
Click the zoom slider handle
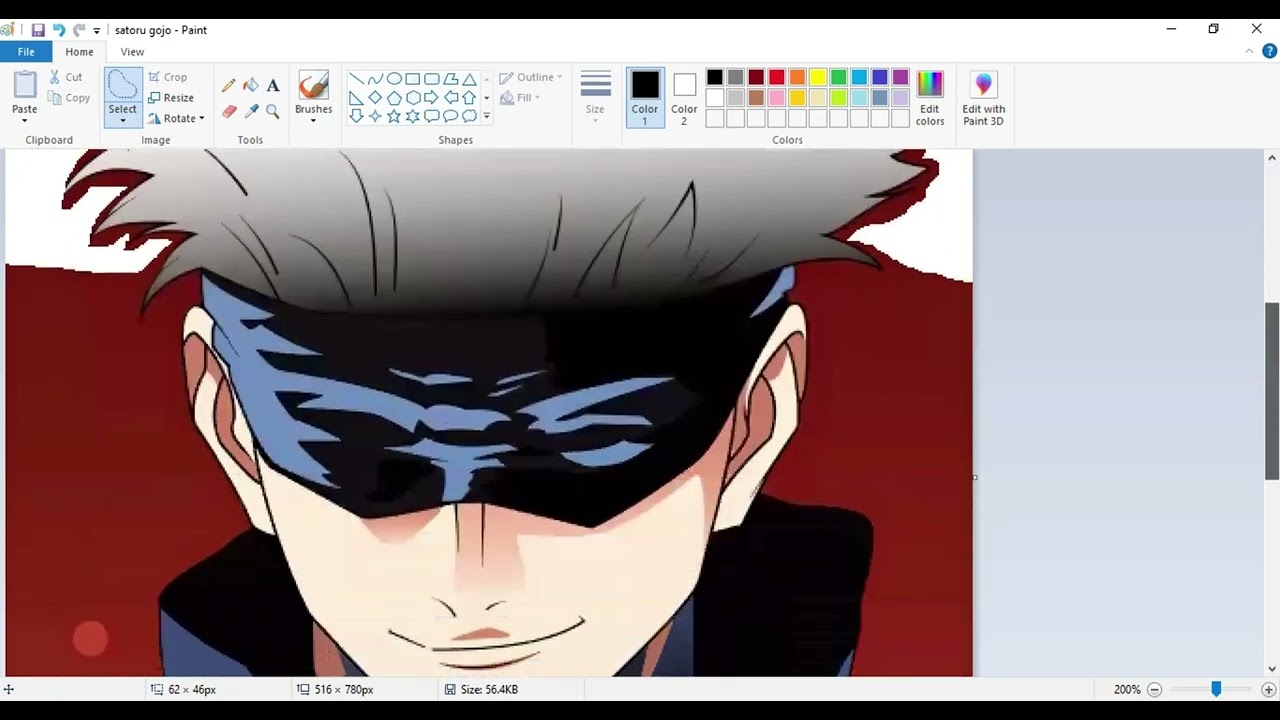click(1216, 689)
